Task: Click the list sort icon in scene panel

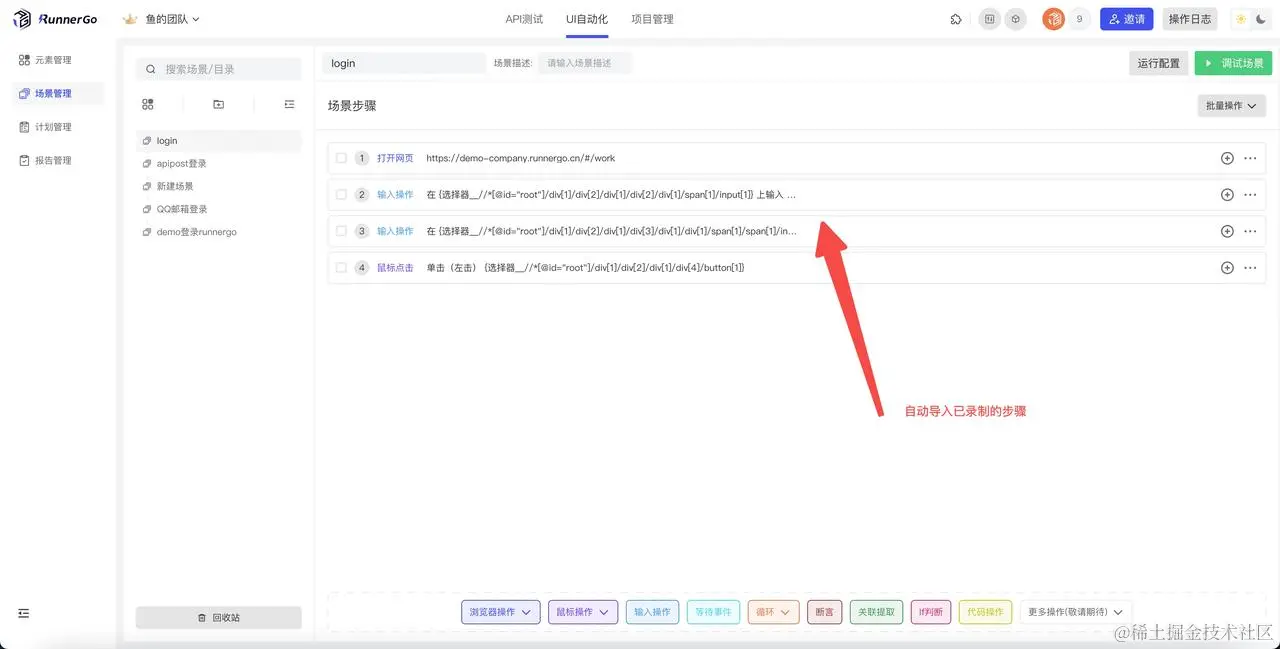Action: 289,104
